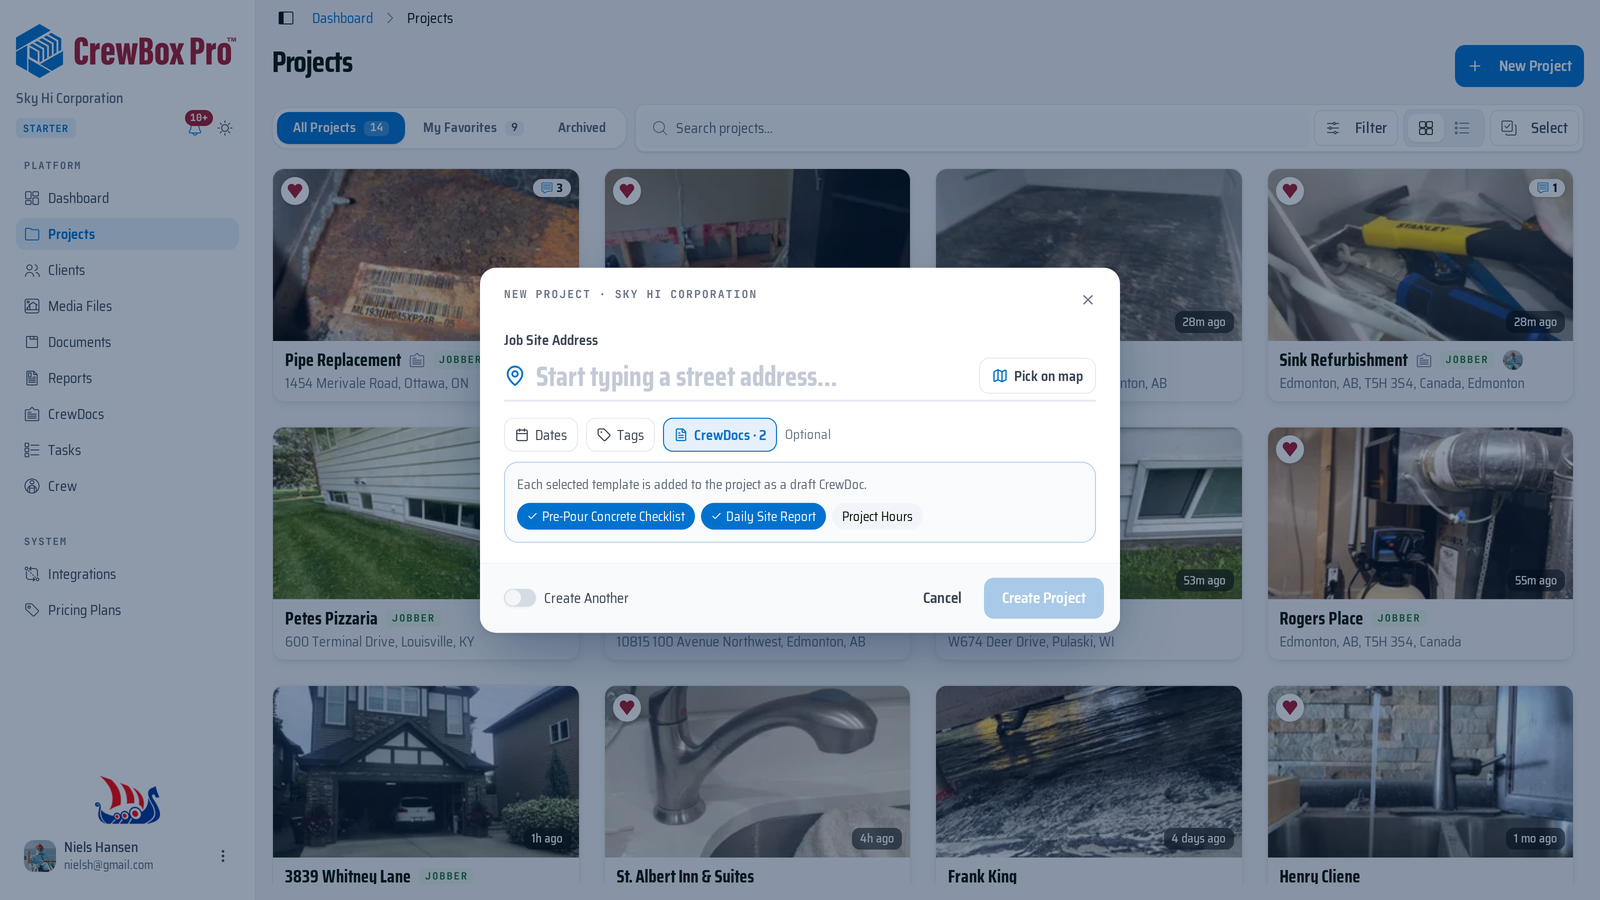This screenshot has width=1600, height=900.
Task: Select the Project Hours template
Action: pos(877,517)
